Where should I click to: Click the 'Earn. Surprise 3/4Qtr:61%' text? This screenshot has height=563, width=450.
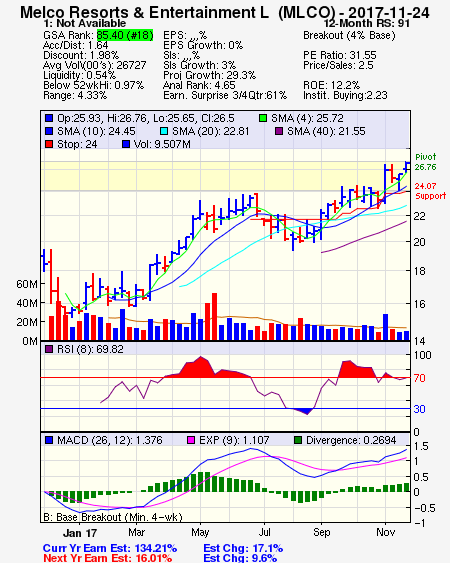225,96
